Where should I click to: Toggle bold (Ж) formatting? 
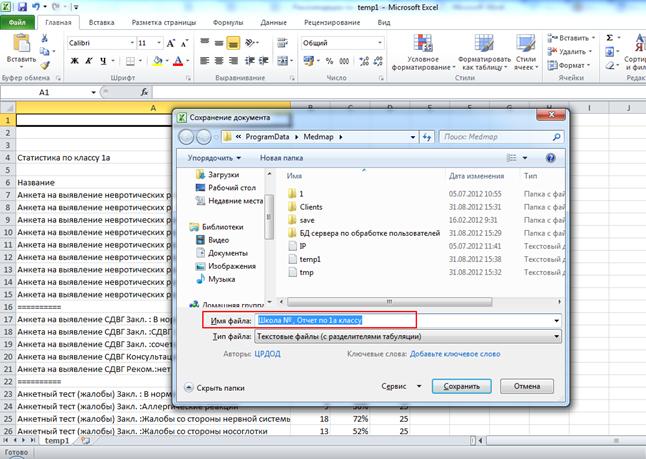click(x=74, y=61)
